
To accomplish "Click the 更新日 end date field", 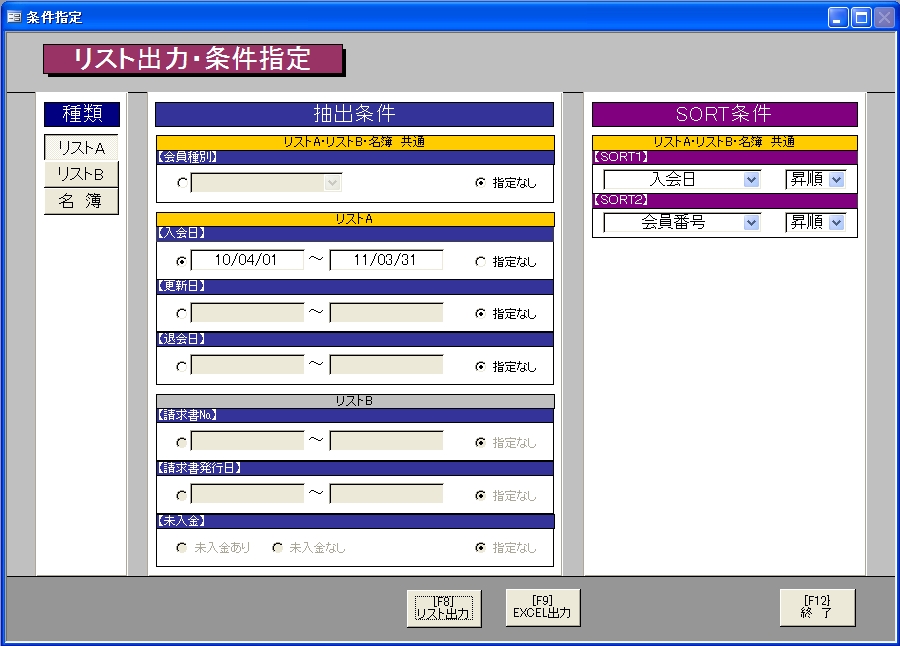I will pos(386,313).
